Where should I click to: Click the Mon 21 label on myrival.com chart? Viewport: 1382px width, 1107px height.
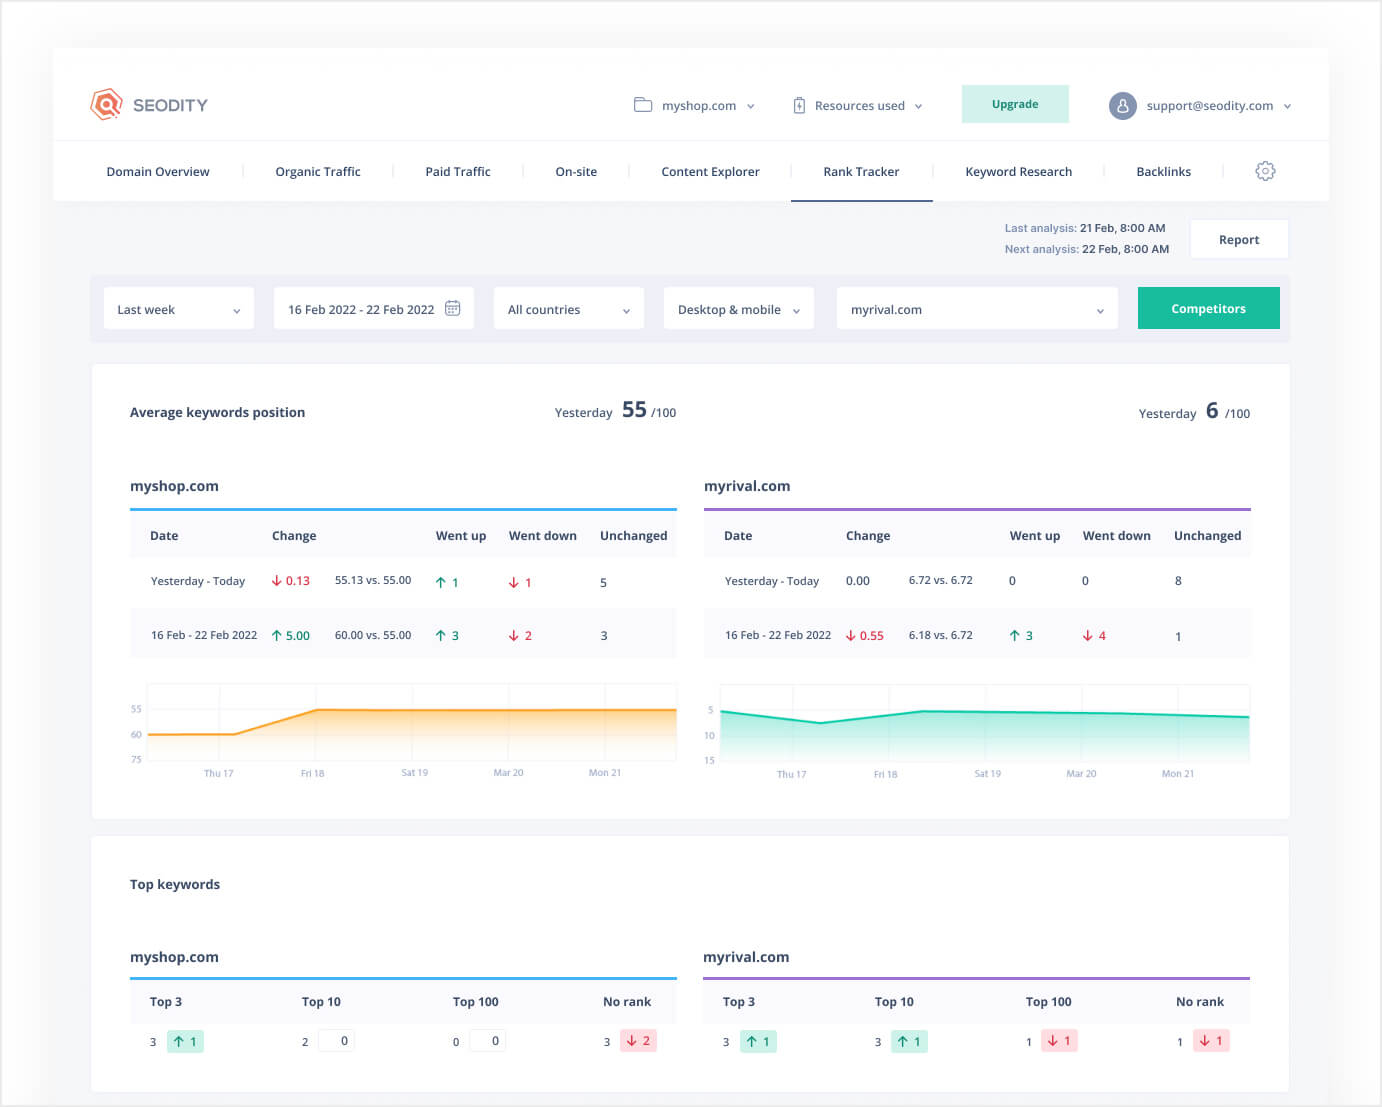pyautogui.click(x=1178, y=774)
